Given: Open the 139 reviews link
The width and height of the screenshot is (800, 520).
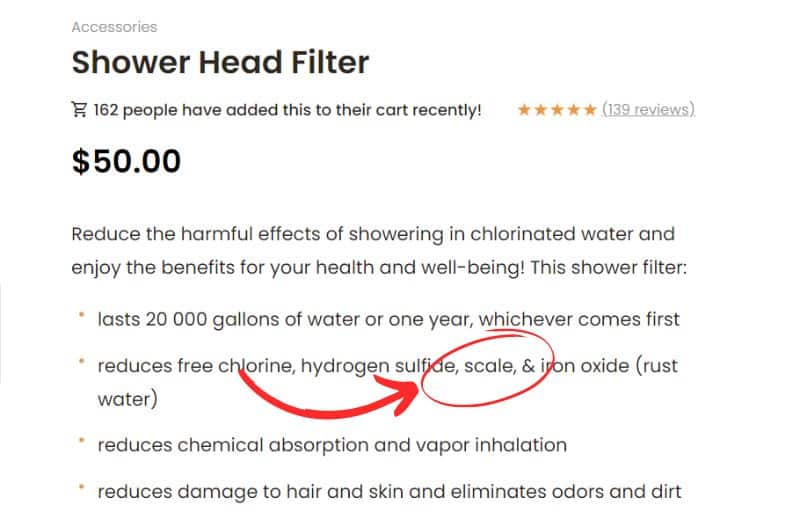Looking at the screenshot, I should [x=648, y=110].
